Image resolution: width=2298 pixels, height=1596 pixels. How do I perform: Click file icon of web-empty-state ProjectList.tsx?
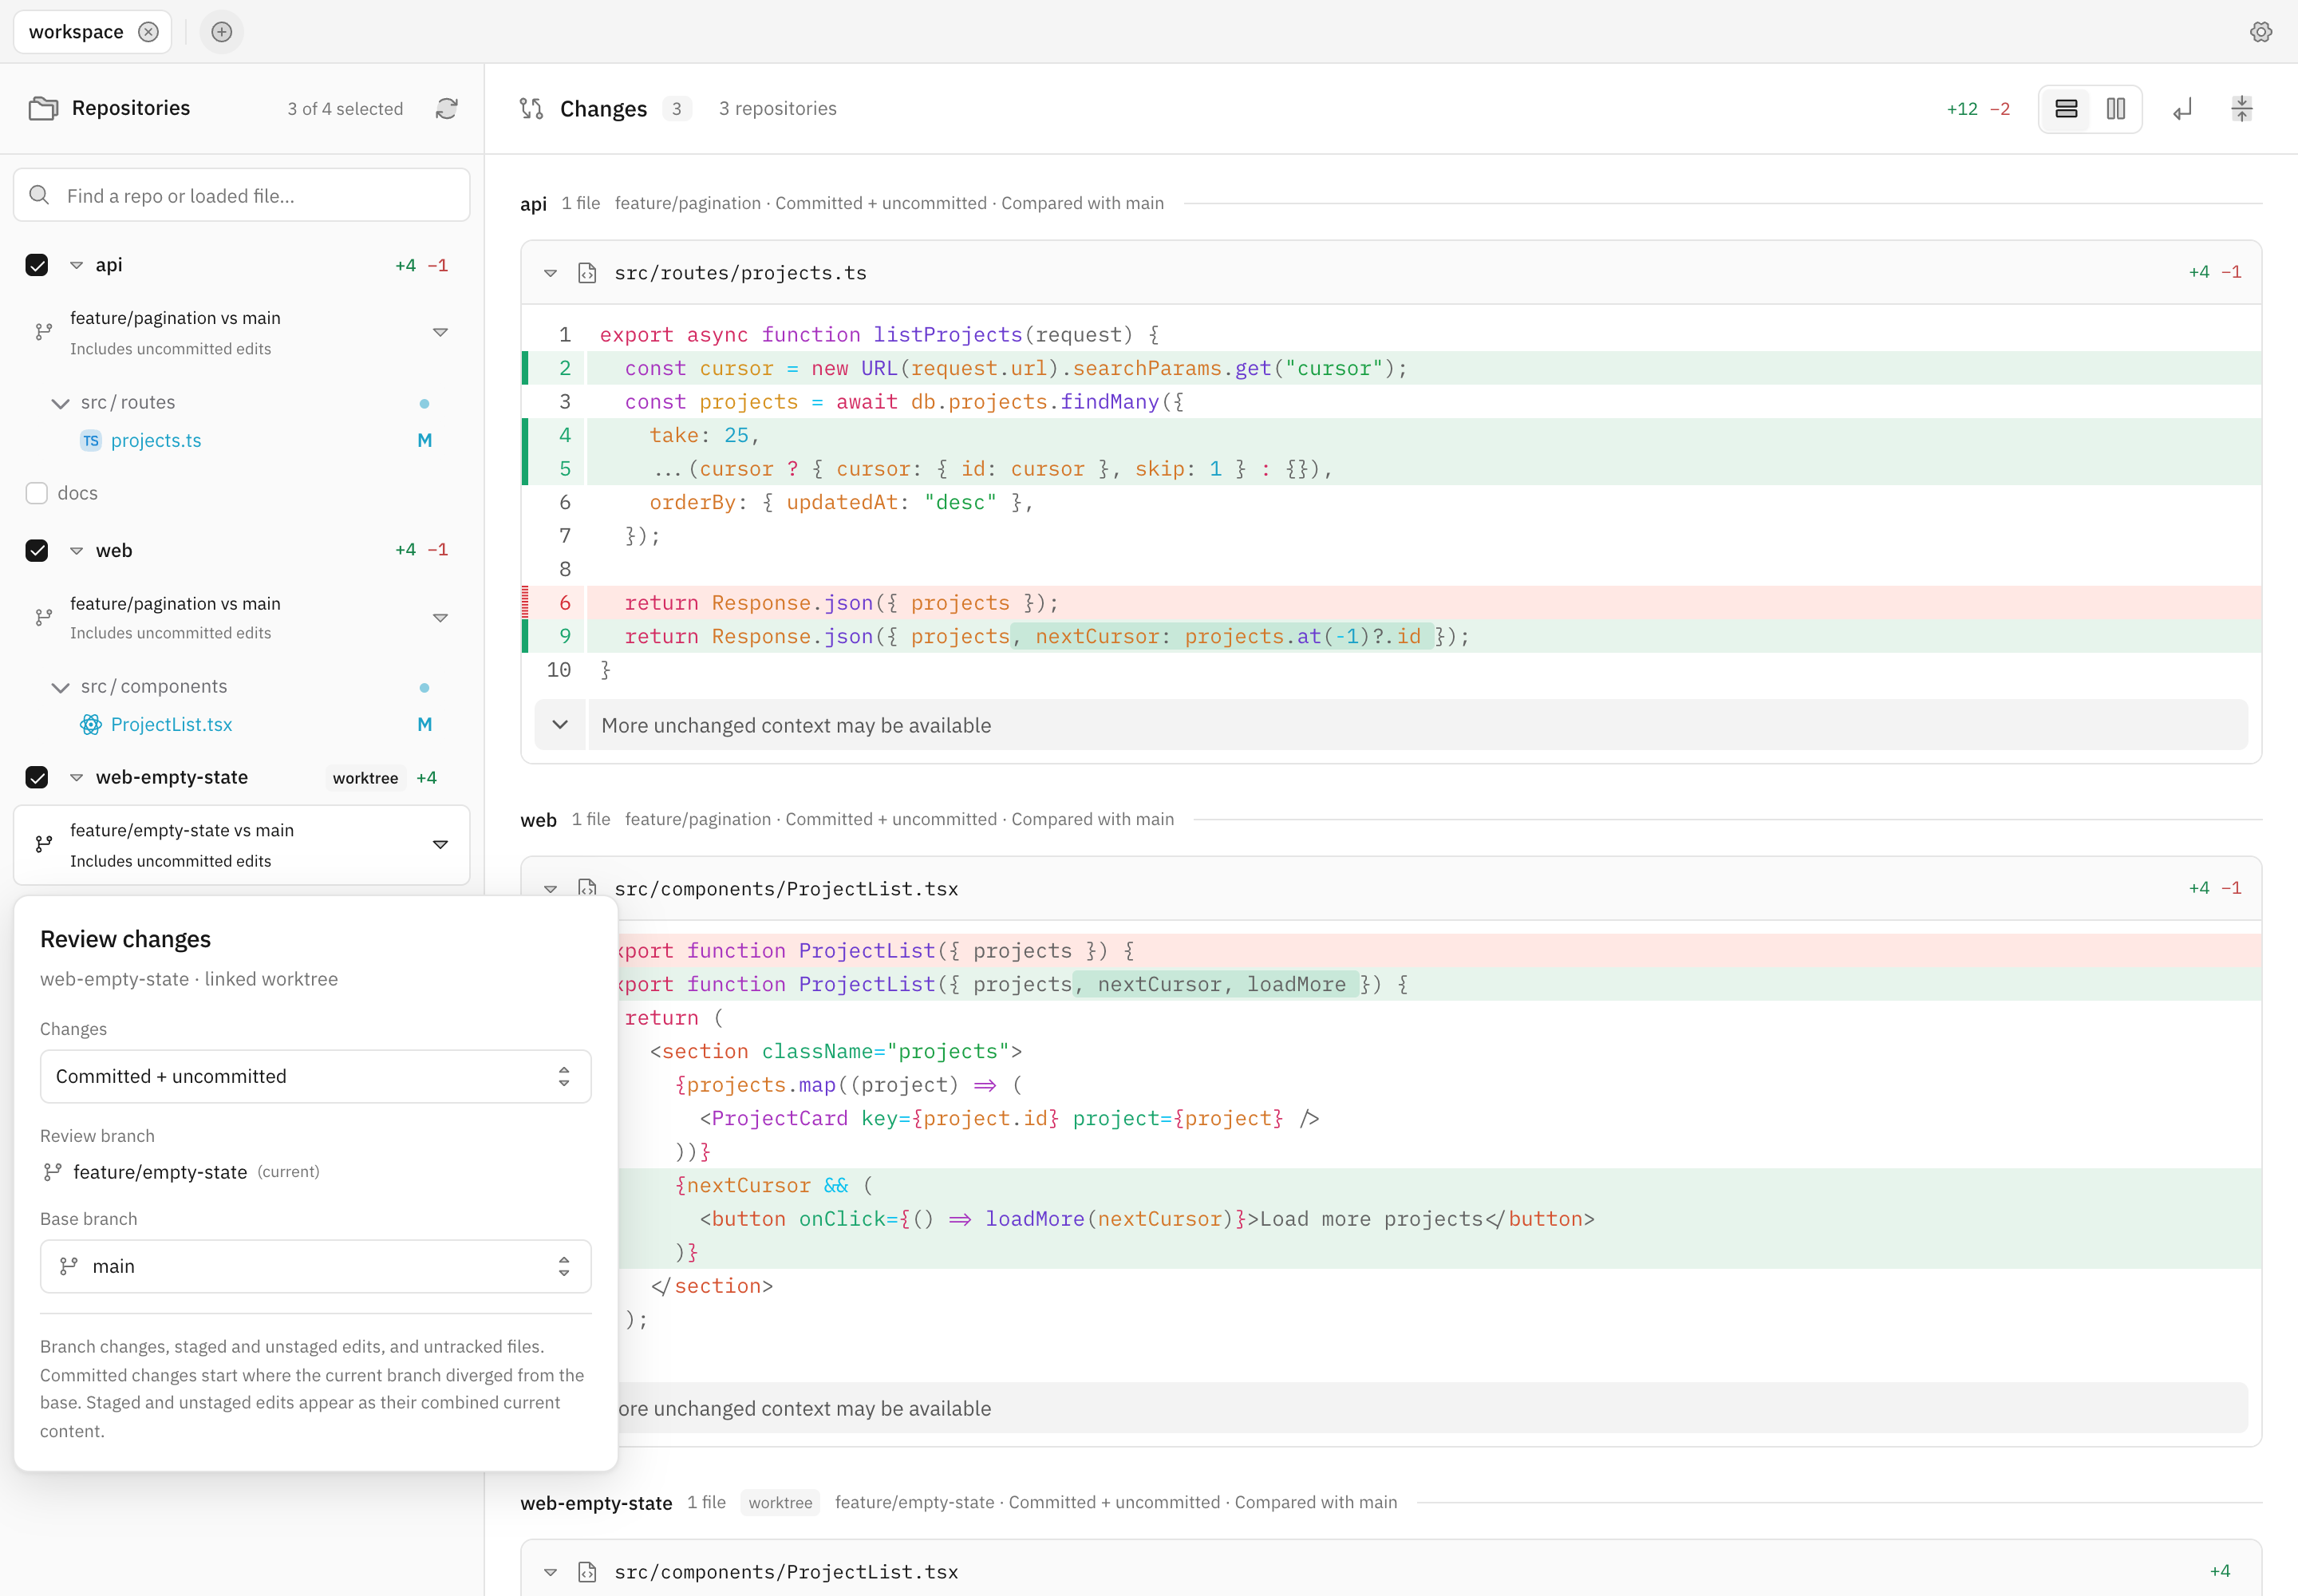(588, 1572)
